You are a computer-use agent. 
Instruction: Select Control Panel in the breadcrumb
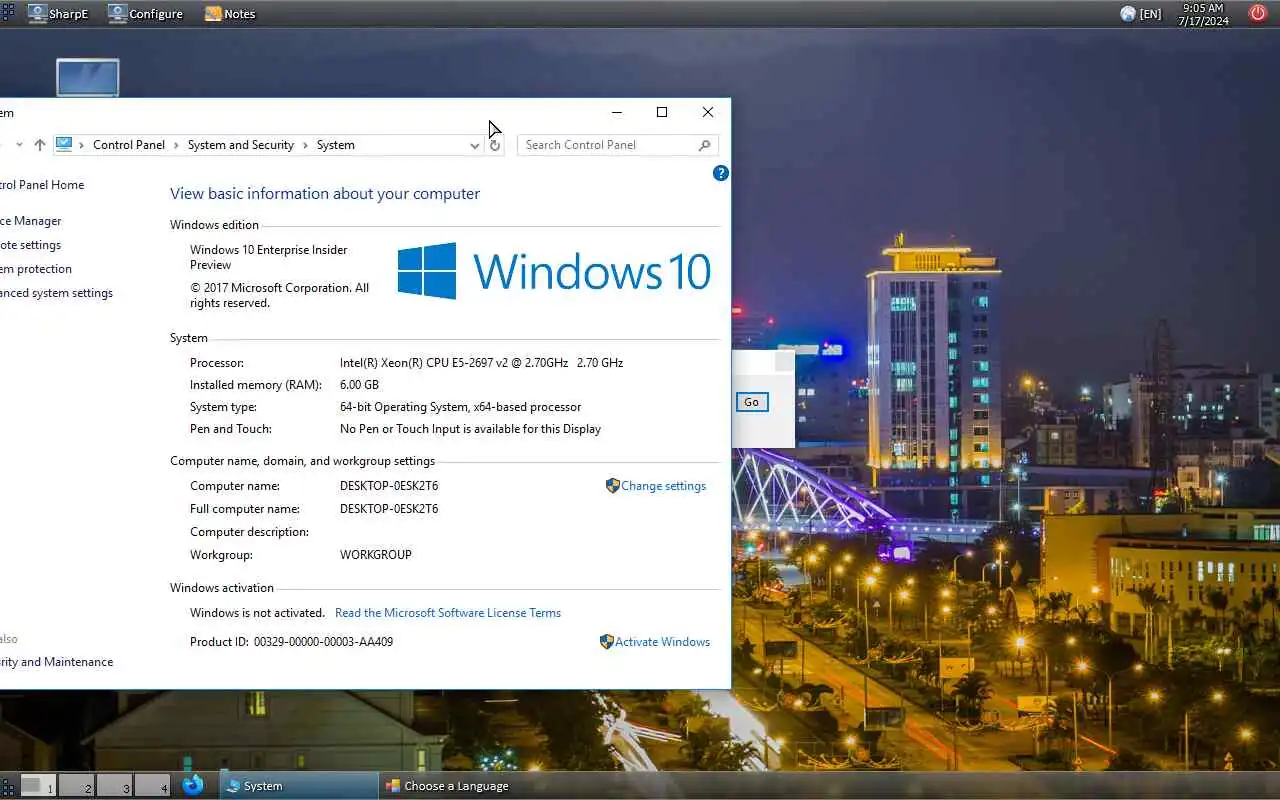pos(129,145)
